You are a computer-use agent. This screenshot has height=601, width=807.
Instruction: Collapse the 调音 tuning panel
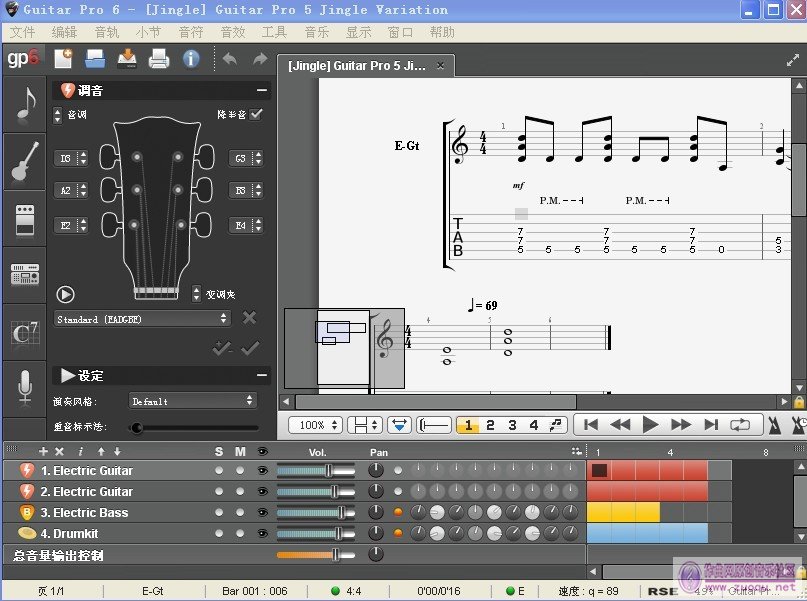coord(262,91)
